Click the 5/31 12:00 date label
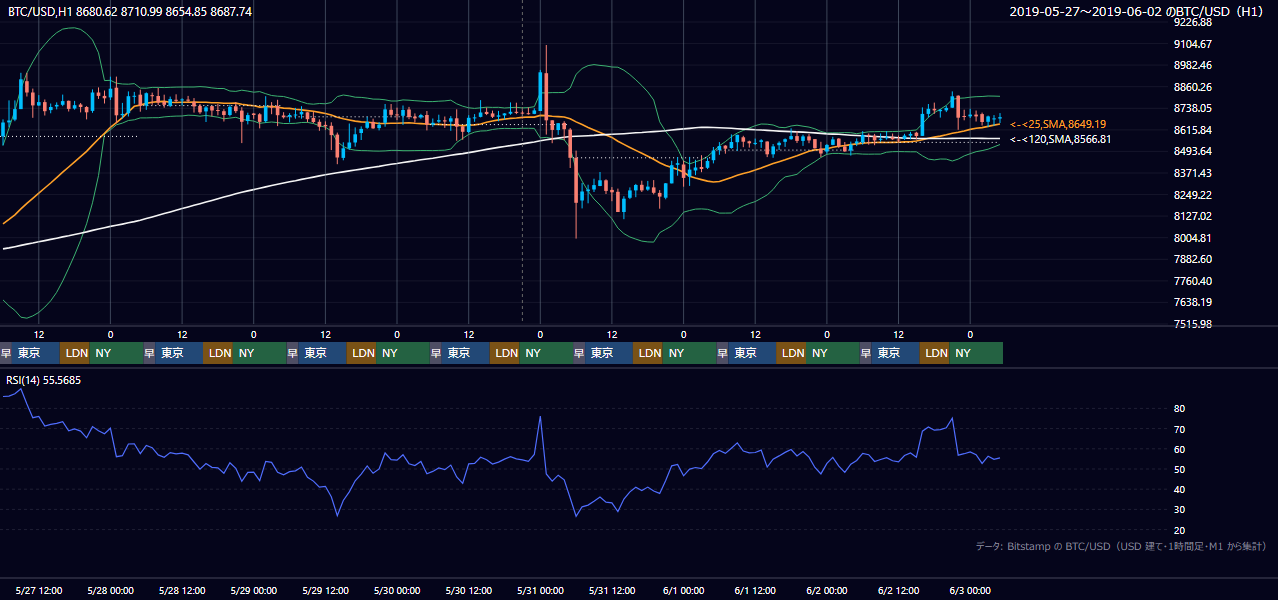 [x=613, y=590]
